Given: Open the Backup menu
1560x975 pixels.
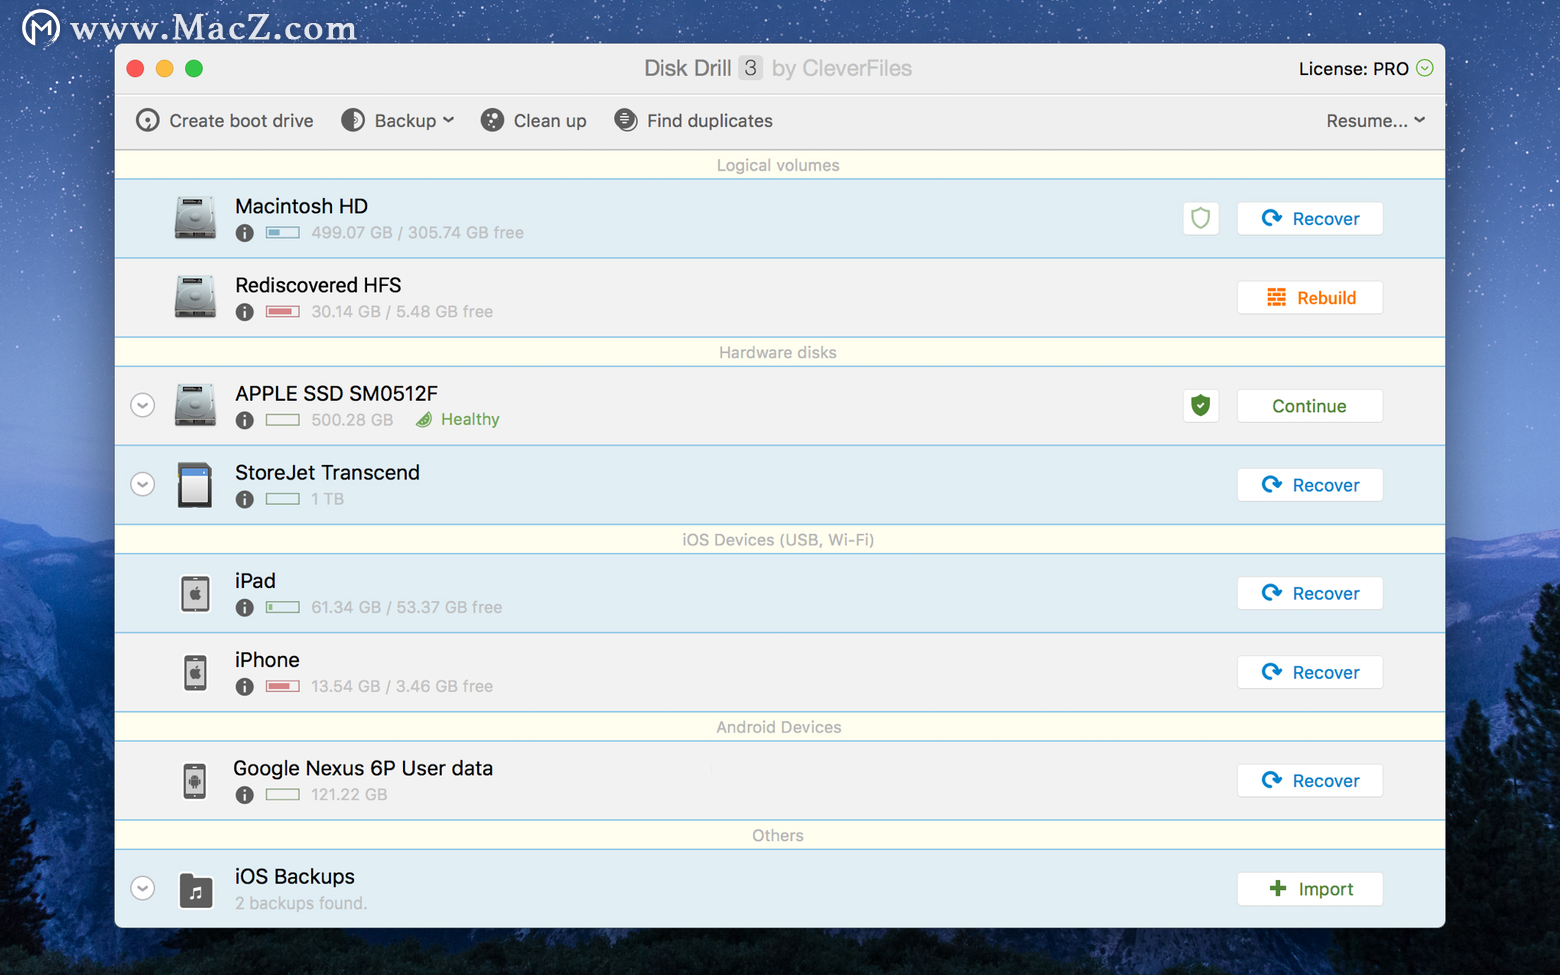Looking at the screenshot, I should coord(398,121).
